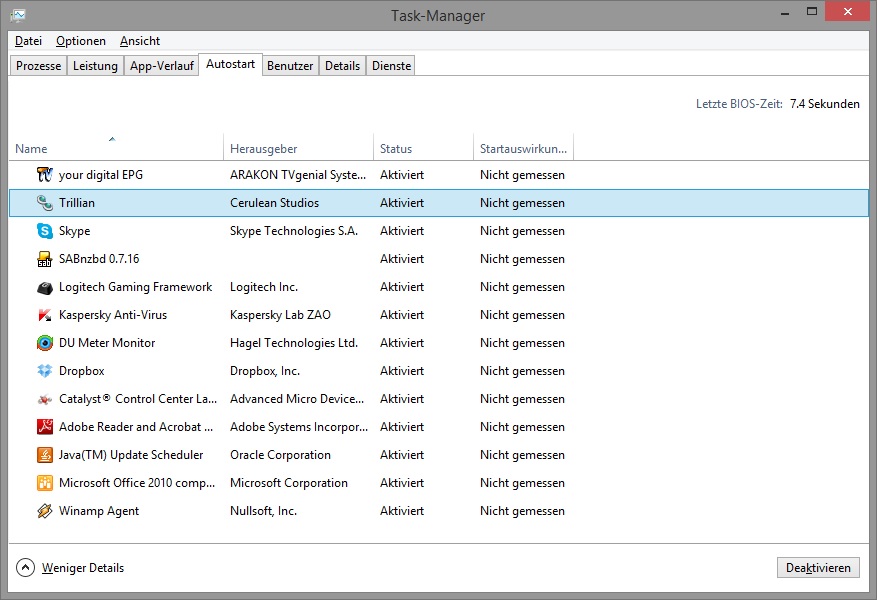Screen dimensions: 877x600
Task: Click publisher Cerulean Studios
Action: [274, 202]
